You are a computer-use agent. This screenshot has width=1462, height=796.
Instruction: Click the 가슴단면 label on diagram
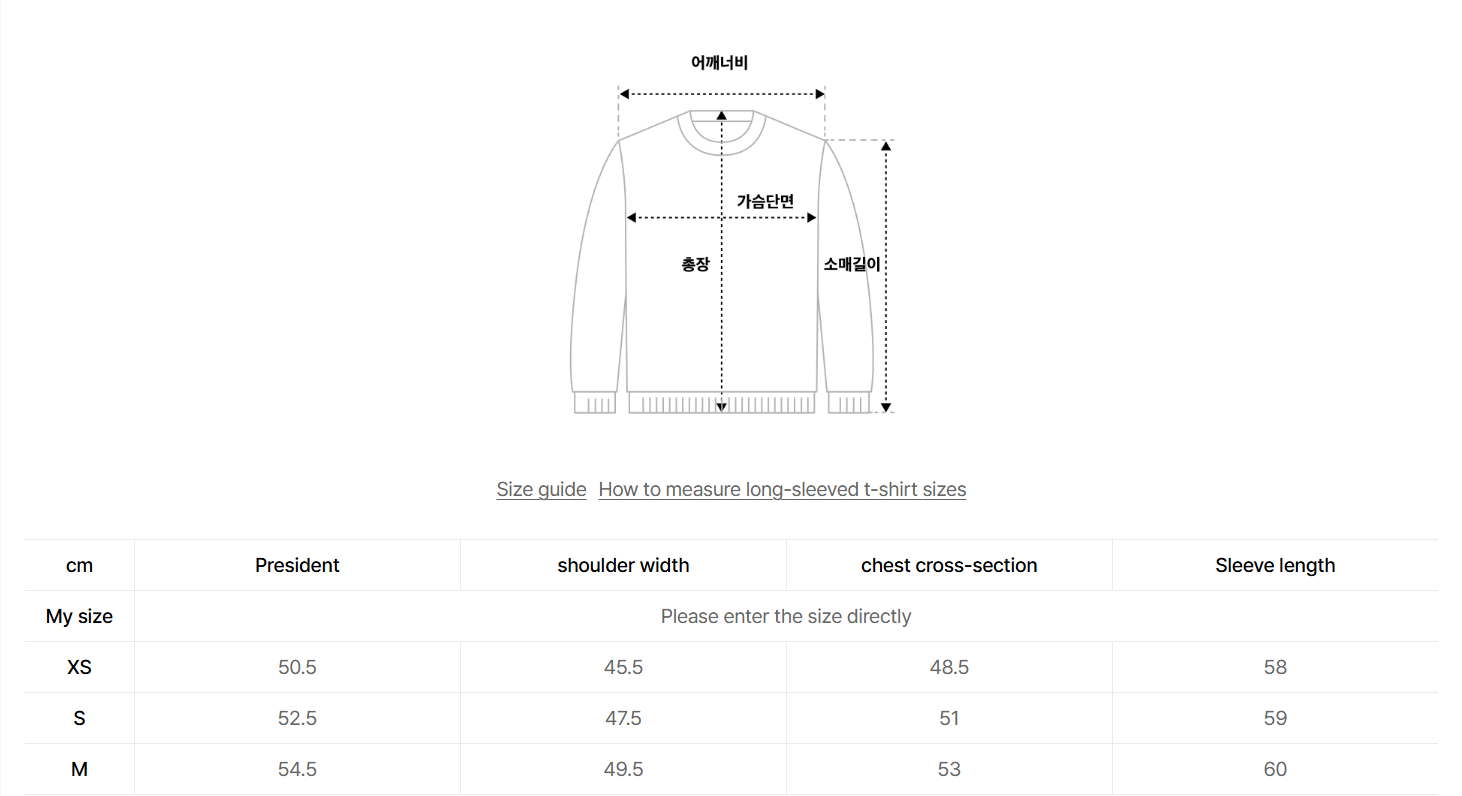765,201
